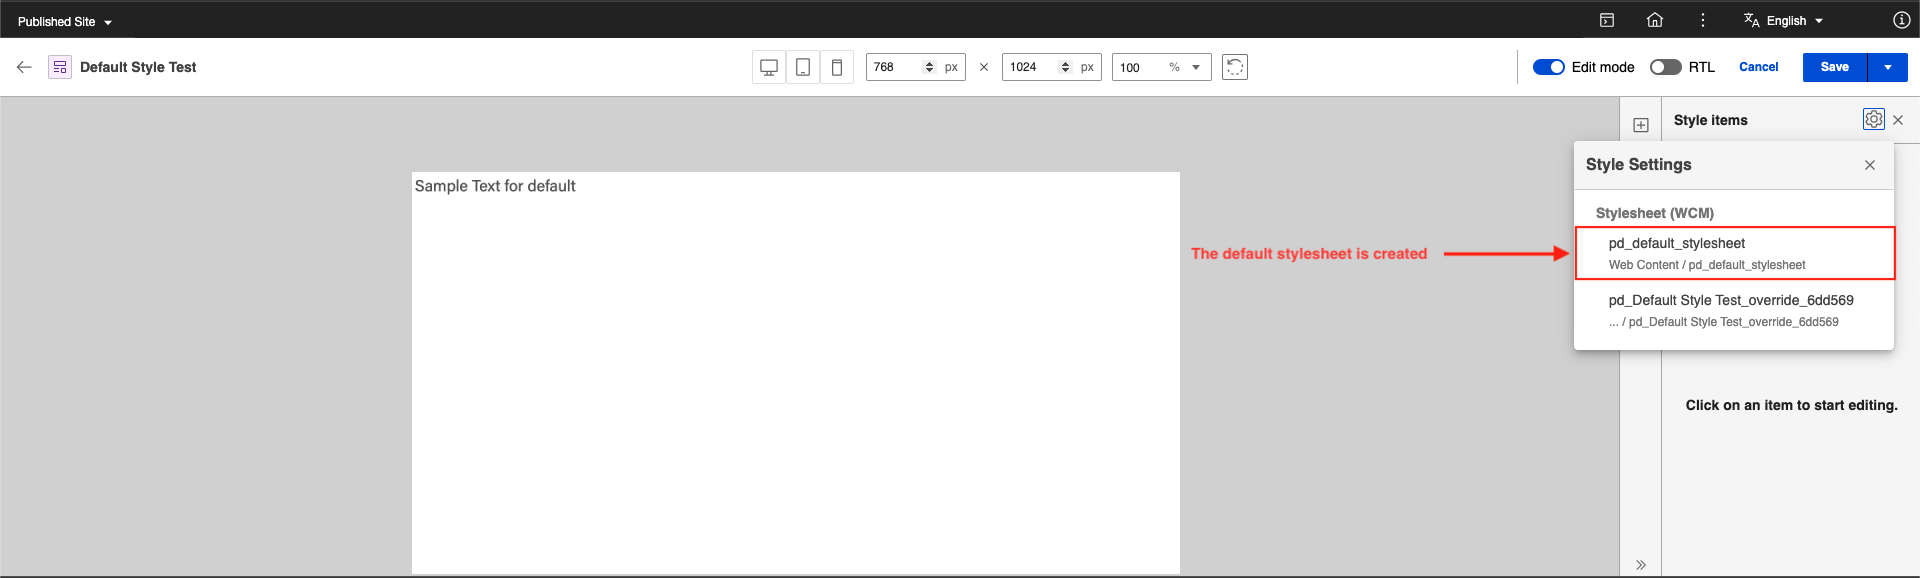Screen dimensions: 1920x578
Task: Enable the RTL toggle
Action: click(1665, 67)
